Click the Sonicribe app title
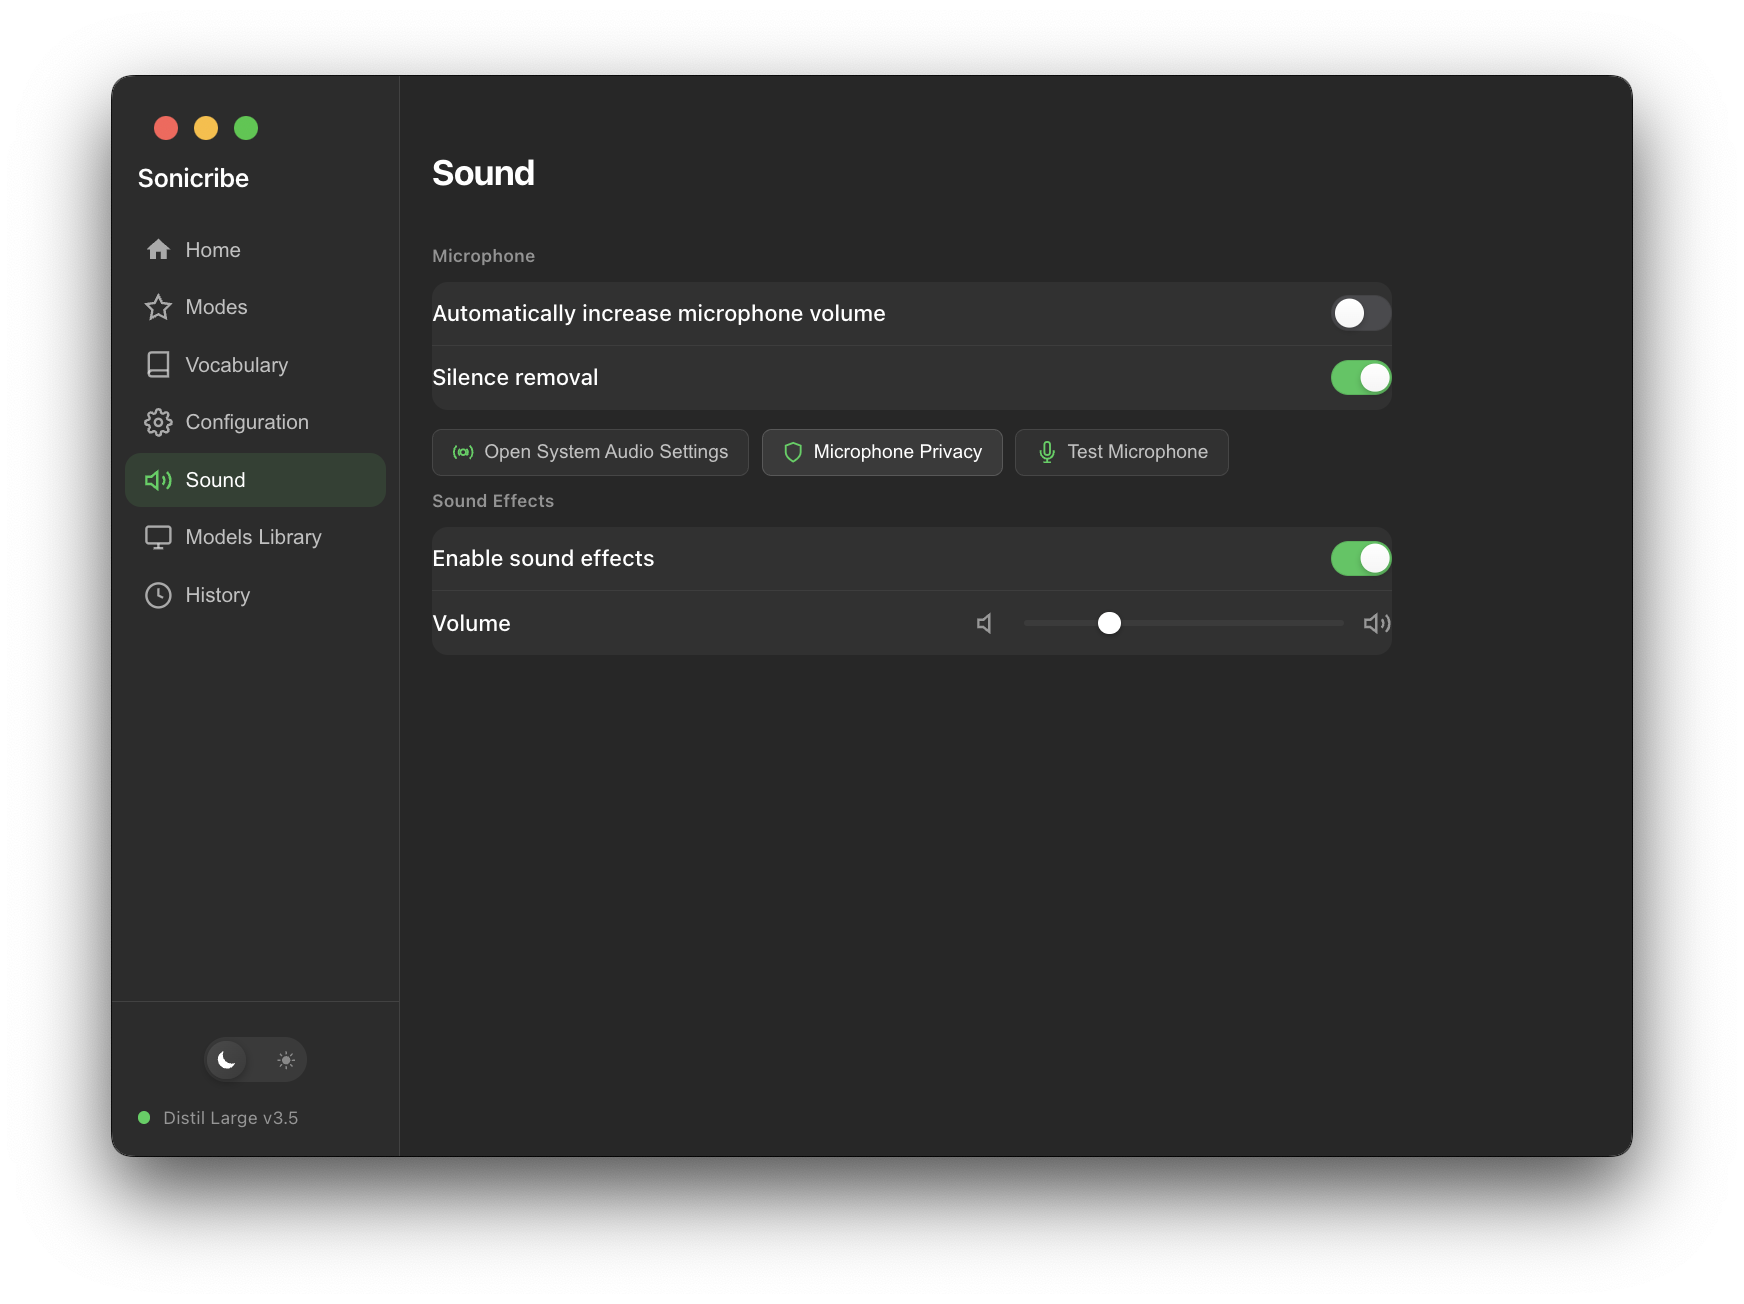Image resolution: width=1744 pixels, height=1304 pixels. point(193,178)
